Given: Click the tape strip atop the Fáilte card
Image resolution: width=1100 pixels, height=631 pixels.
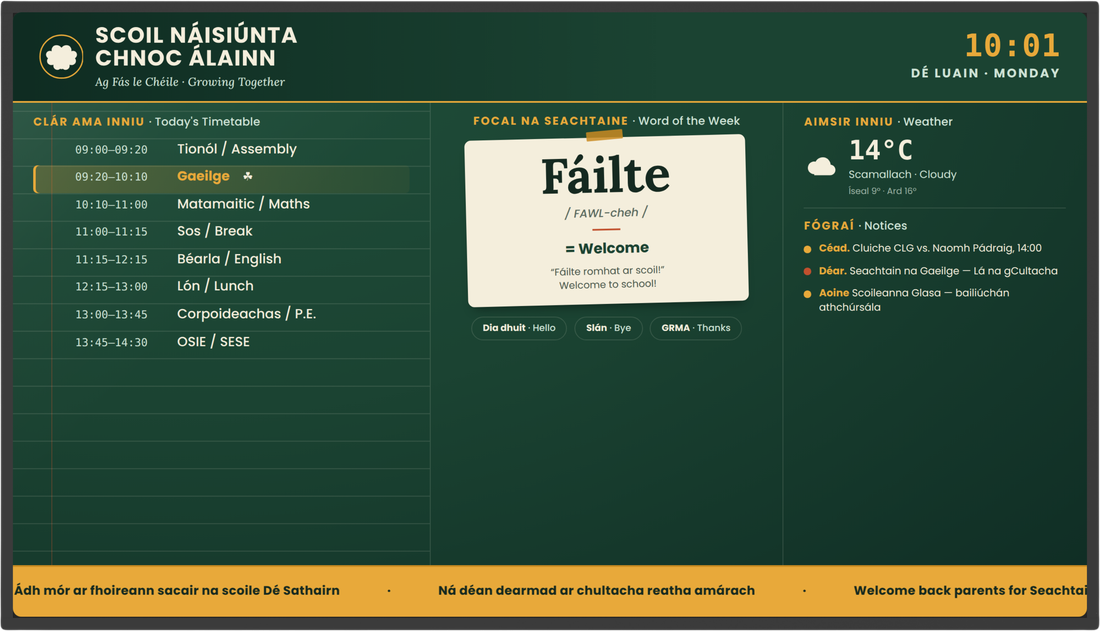Looking at the screenshot, I should [x=605, y=135].
